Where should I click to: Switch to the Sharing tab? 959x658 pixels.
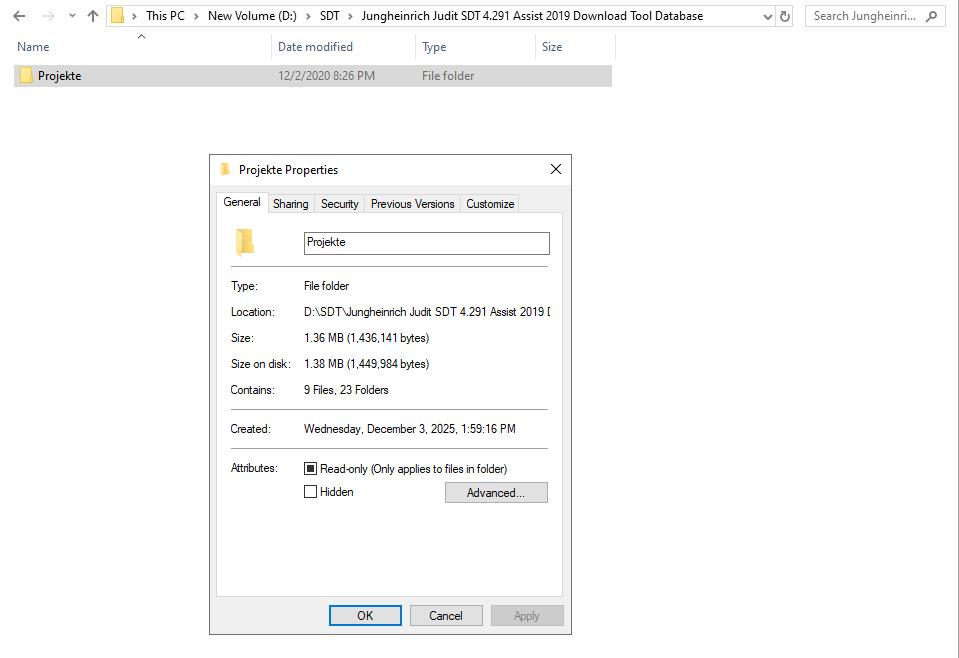point(291,204)
